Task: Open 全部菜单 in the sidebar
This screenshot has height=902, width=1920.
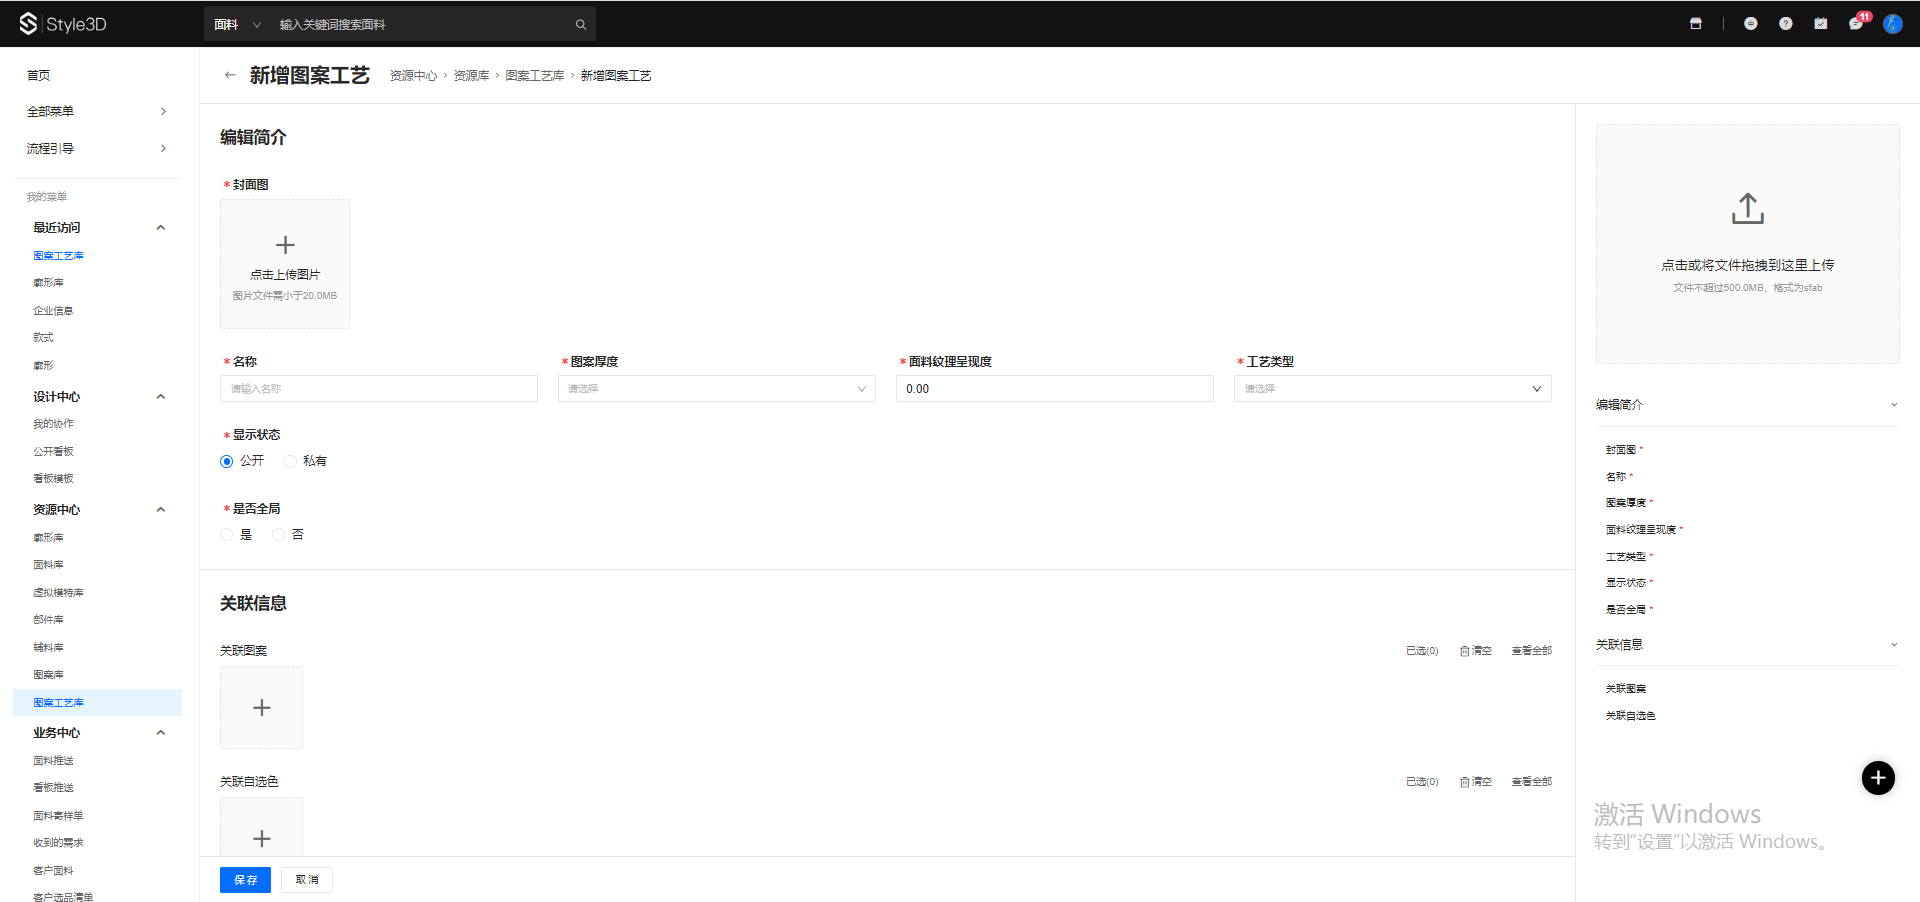Action: (96, 111)
